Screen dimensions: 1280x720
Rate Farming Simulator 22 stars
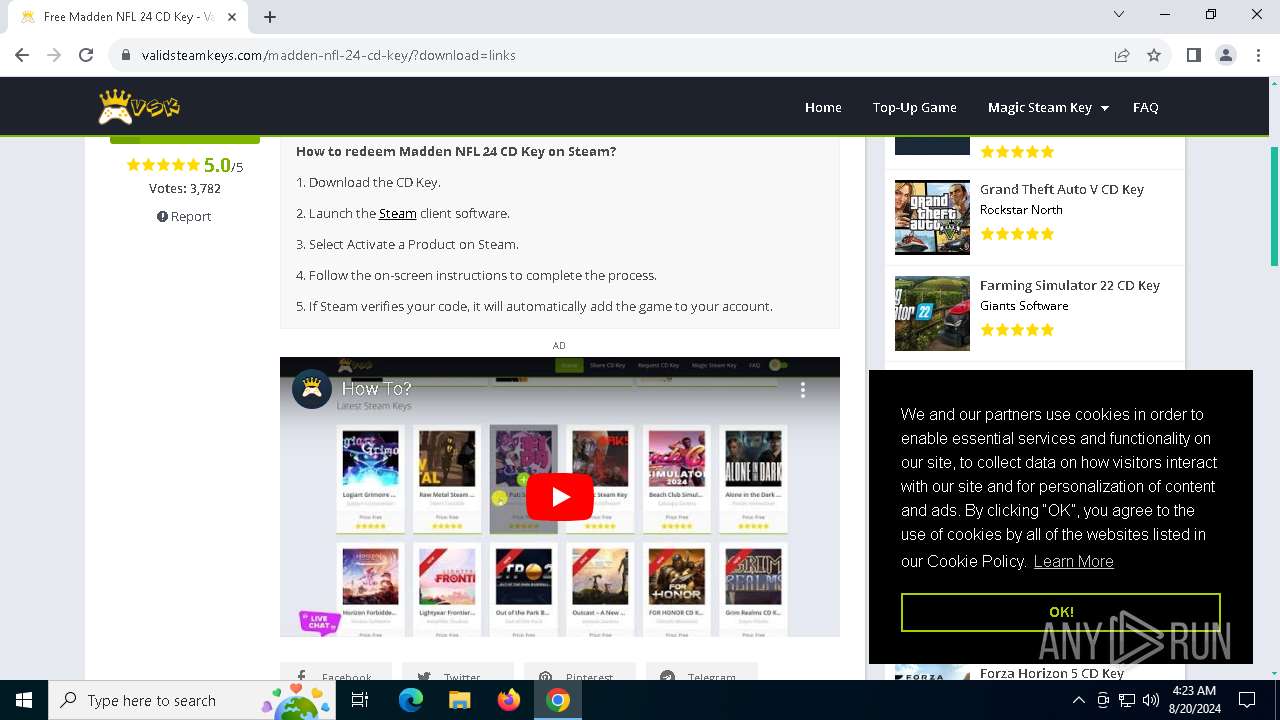[x=1017, y=330]
